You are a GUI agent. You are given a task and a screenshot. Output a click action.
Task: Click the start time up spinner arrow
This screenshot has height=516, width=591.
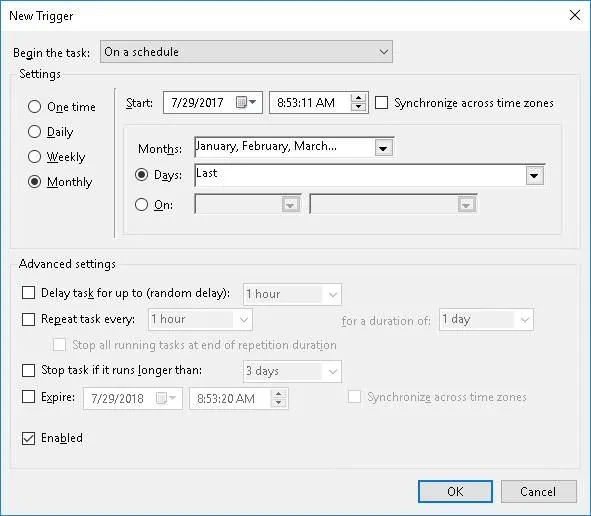point(358,98)
